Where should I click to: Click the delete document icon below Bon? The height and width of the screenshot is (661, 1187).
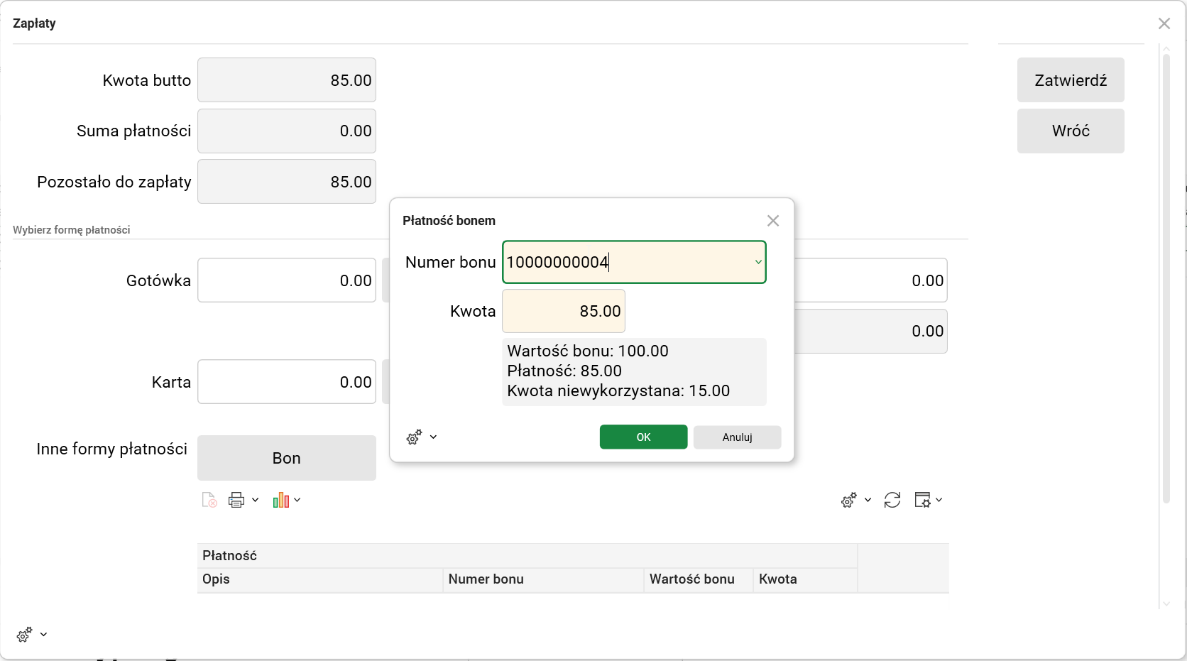pyautogui.click(x=208, y=500)
